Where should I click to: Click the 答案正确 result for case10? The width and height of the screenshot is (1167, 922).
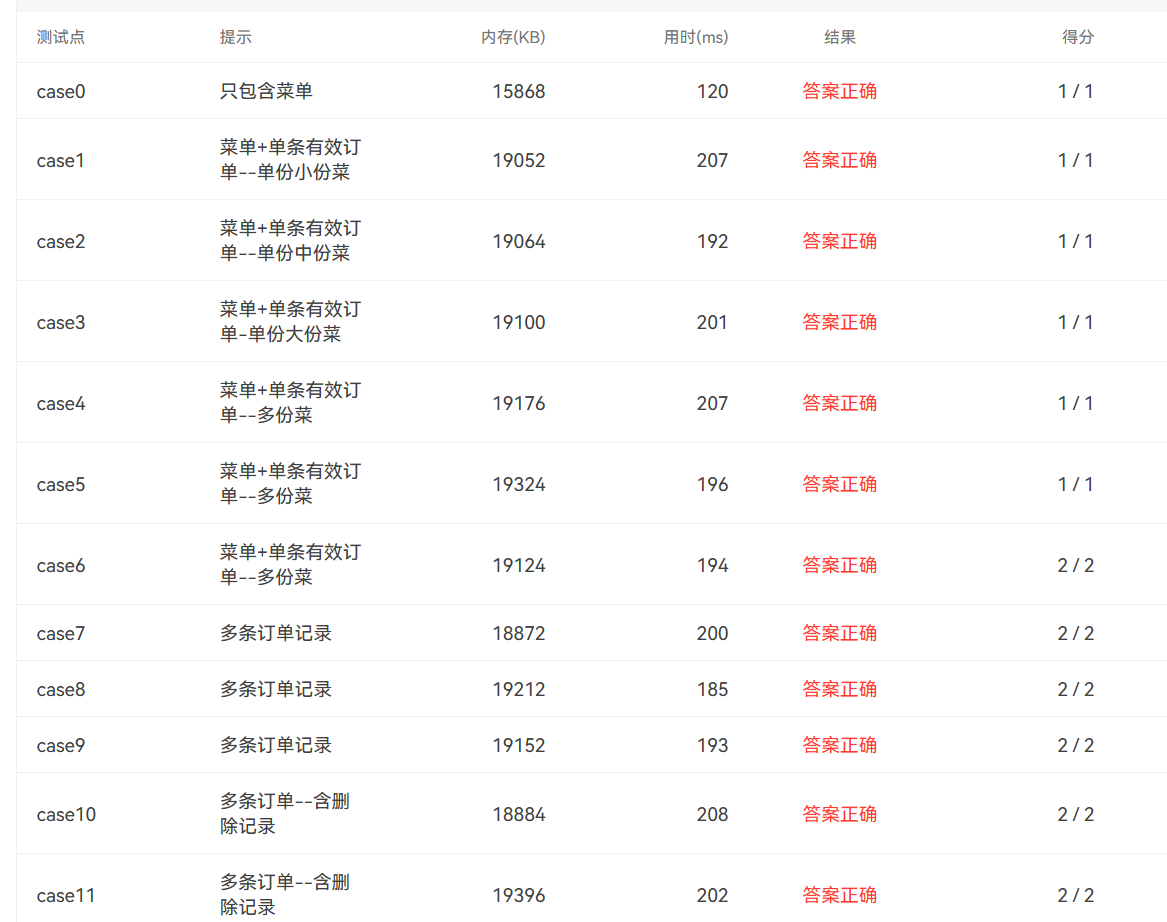tap(839, 814)
